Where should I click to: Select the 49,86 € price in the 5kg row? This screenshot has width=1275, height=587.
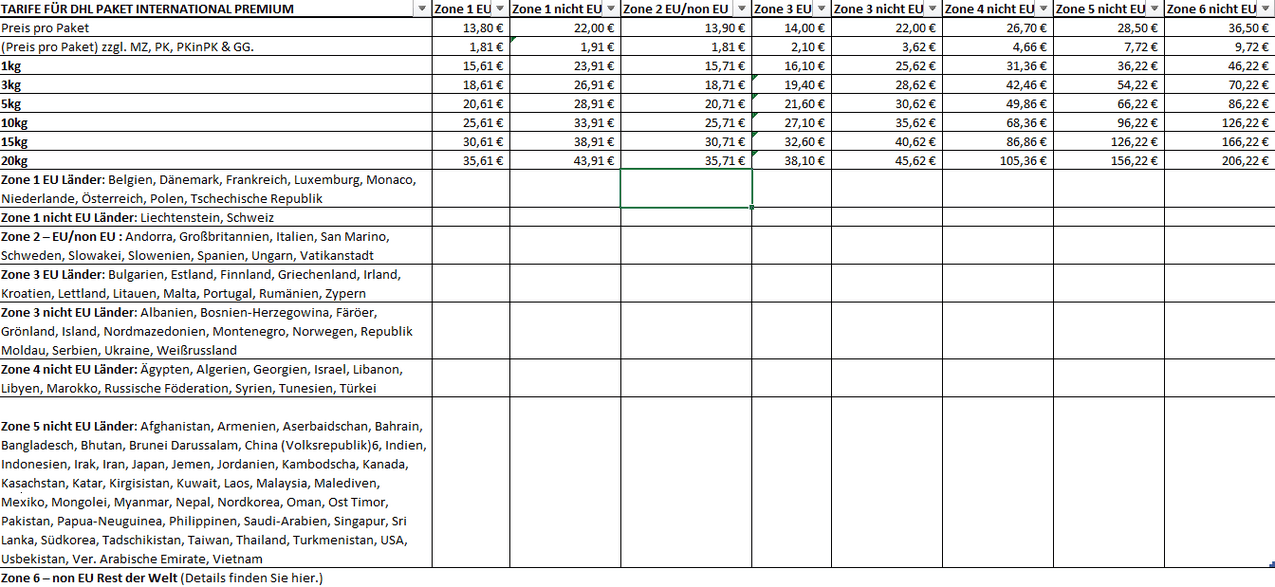998,104
